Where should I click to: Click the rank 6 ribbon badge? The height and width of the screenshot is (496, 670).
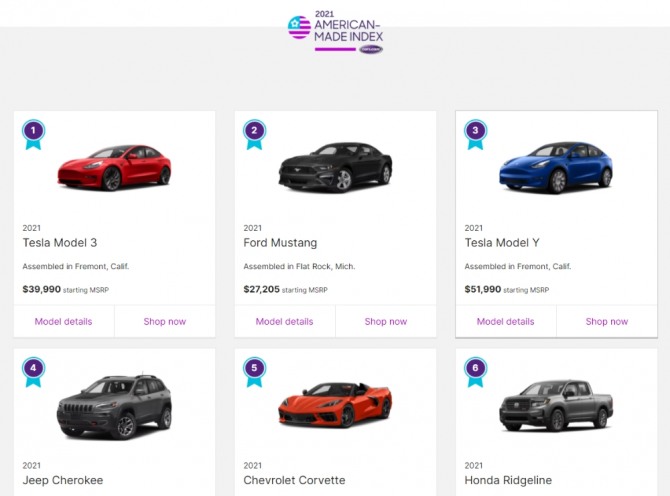[476, 370]
